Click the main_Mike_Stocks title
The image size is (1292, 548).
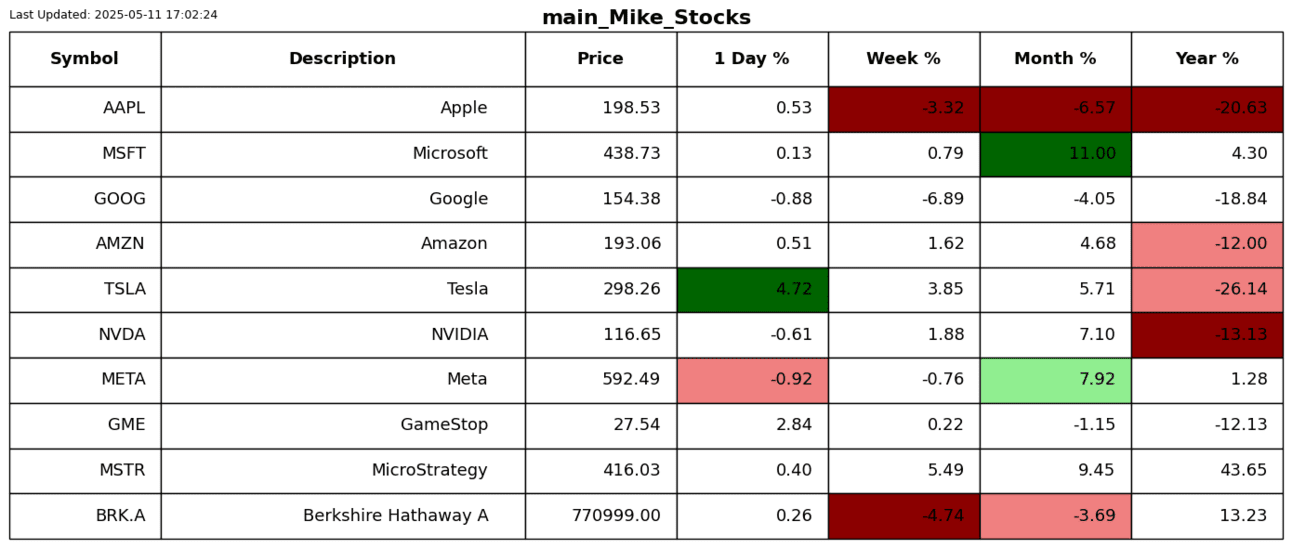pos(646,18)
